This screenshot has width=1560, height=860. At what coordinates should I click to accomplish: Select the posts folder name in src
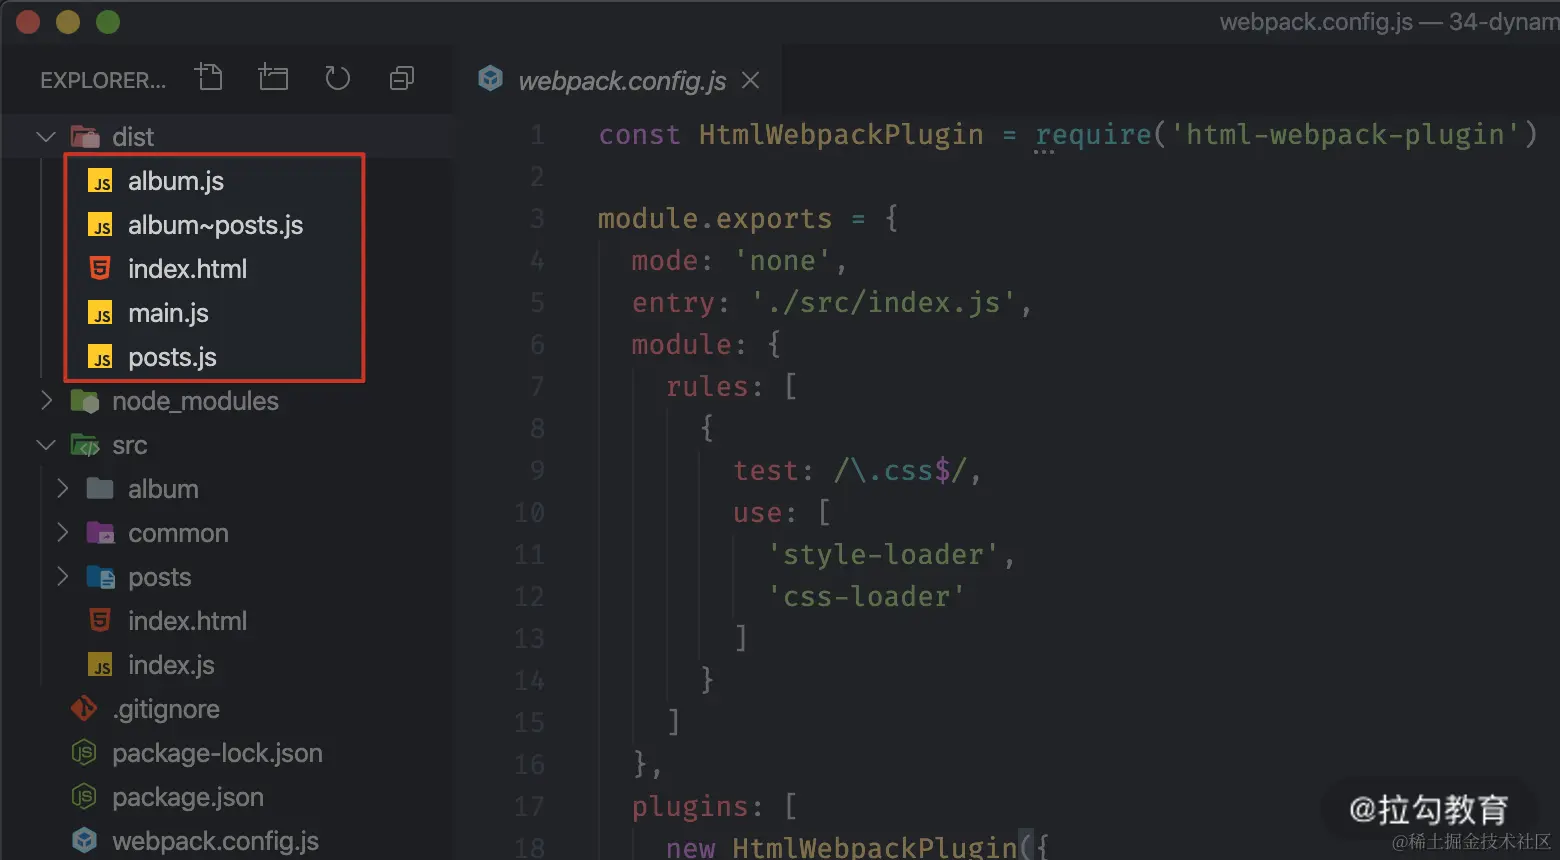(159, 578)
